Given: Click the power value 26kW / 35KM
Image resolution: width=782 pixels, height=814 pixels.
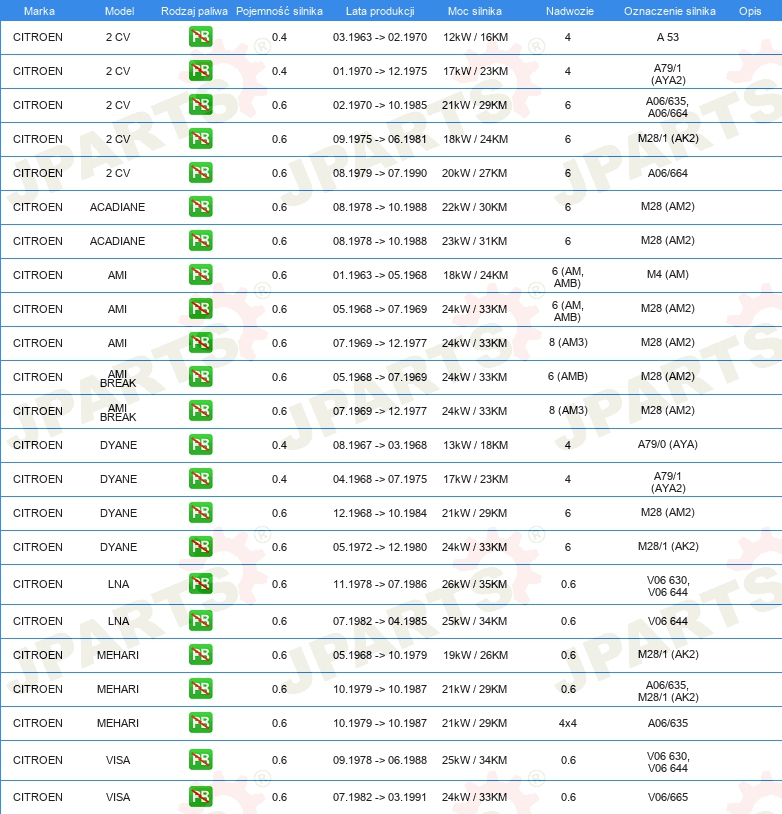Looking at the screenshot, I should (475, 584).
